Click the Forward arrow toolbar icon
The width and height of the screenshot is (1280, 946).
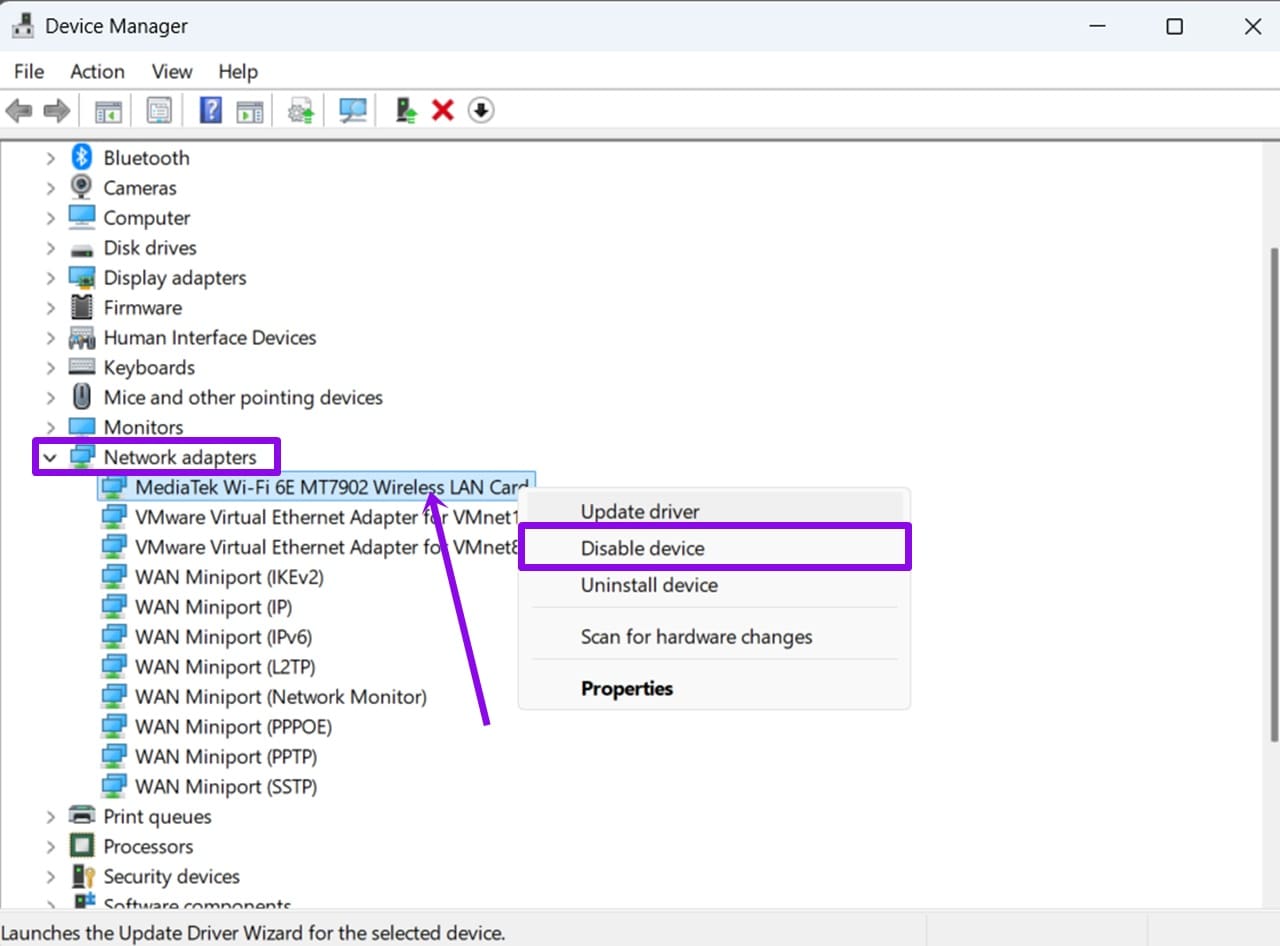pyautogui.click(x=56, y=110)
